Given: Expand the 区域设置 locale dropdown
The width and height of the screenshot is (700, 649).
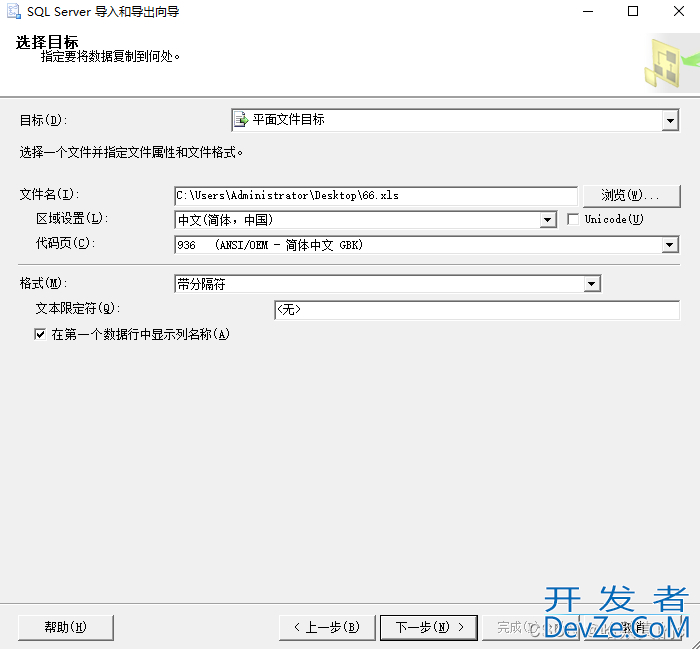Looking at the screenshot, I should pyautogui.click(x=547, y=220).
